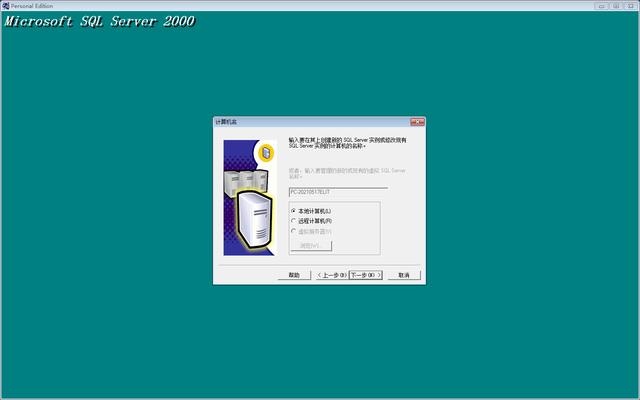Viewport: 640px width, 400px height.
Task: Click the "Microsoft SQL Server 2000" heading text
Action: pyautogui.click(x=100, y=21)
